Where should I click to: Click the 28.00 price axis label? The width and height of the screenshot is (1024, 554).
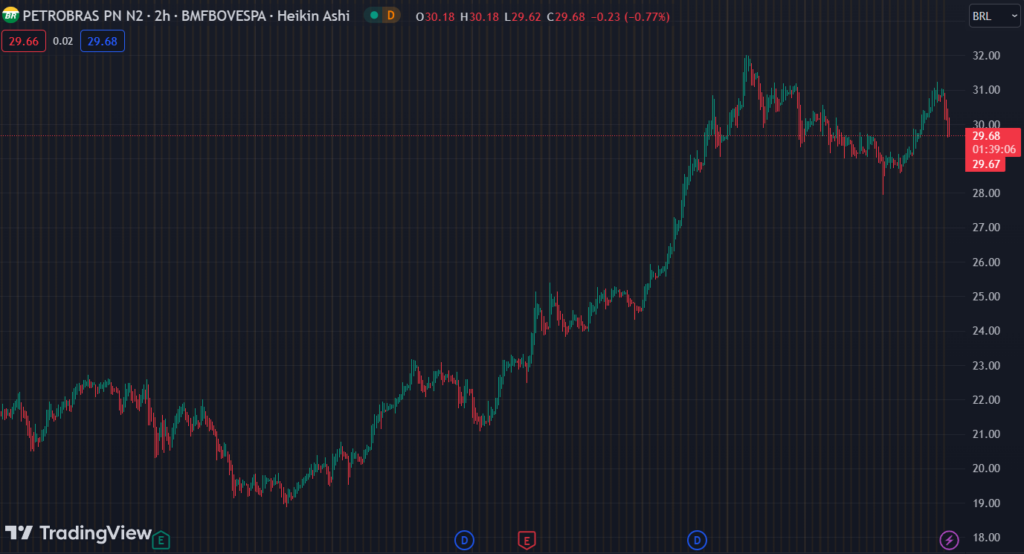[x=986, y=193]
